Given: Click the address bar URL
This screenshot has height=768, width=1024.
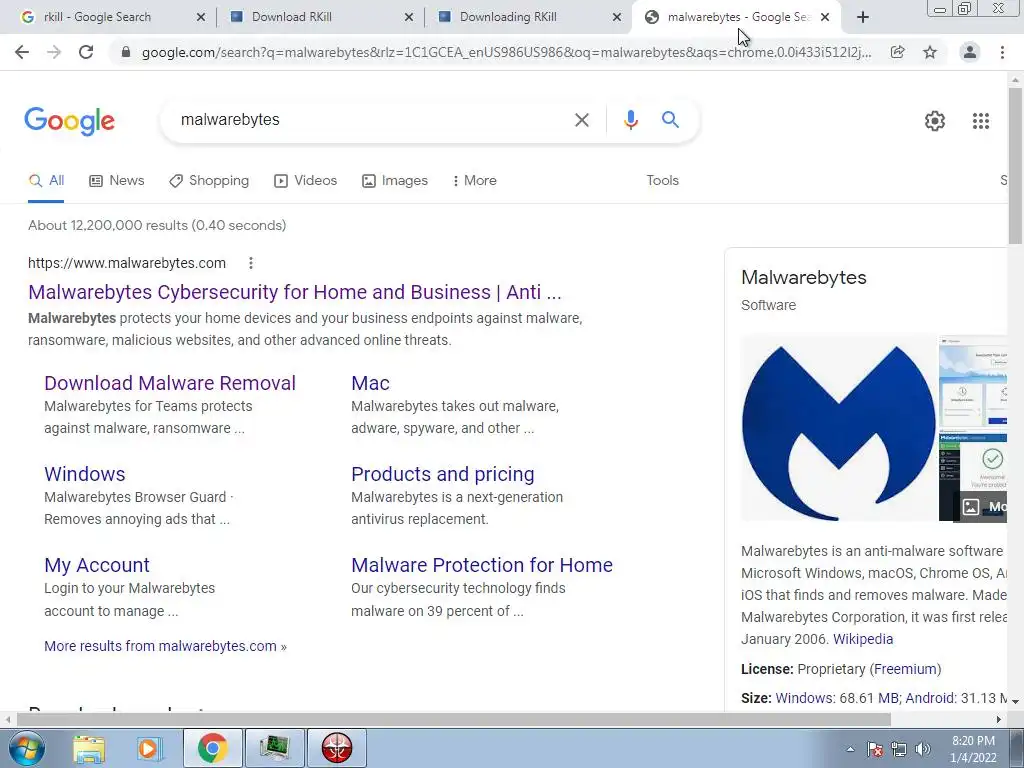Looking at the screenshot, I should pos(506,52).
